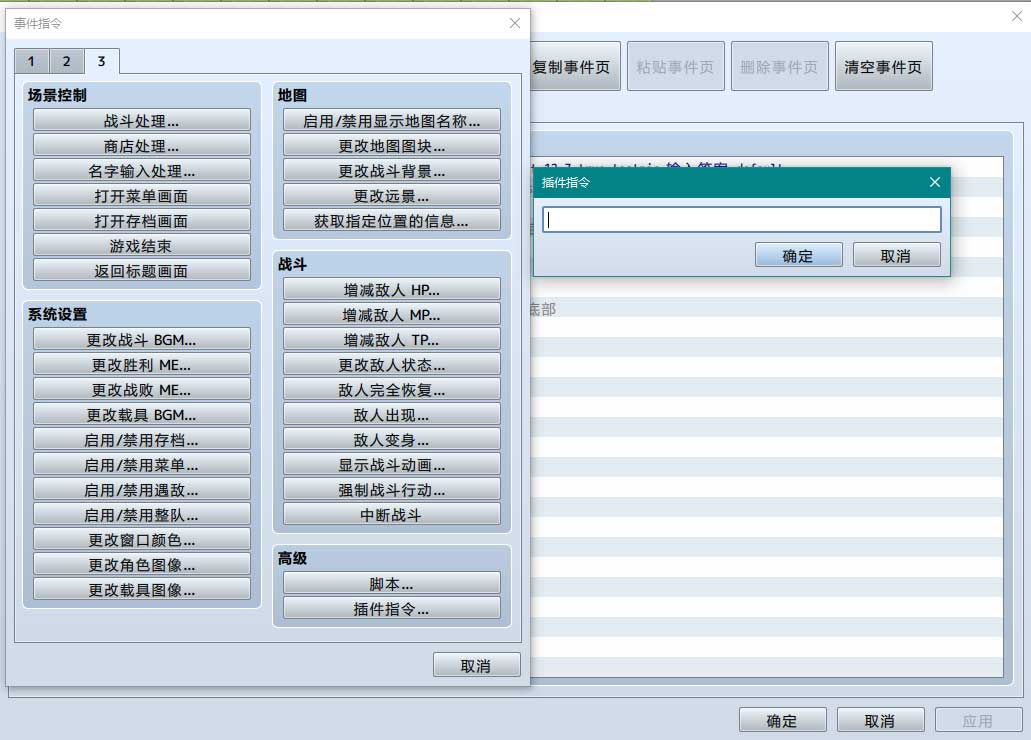Screen dimensions: 1031x740
Task: Select the 脚本 script command
Action: [x=391, y=583]
